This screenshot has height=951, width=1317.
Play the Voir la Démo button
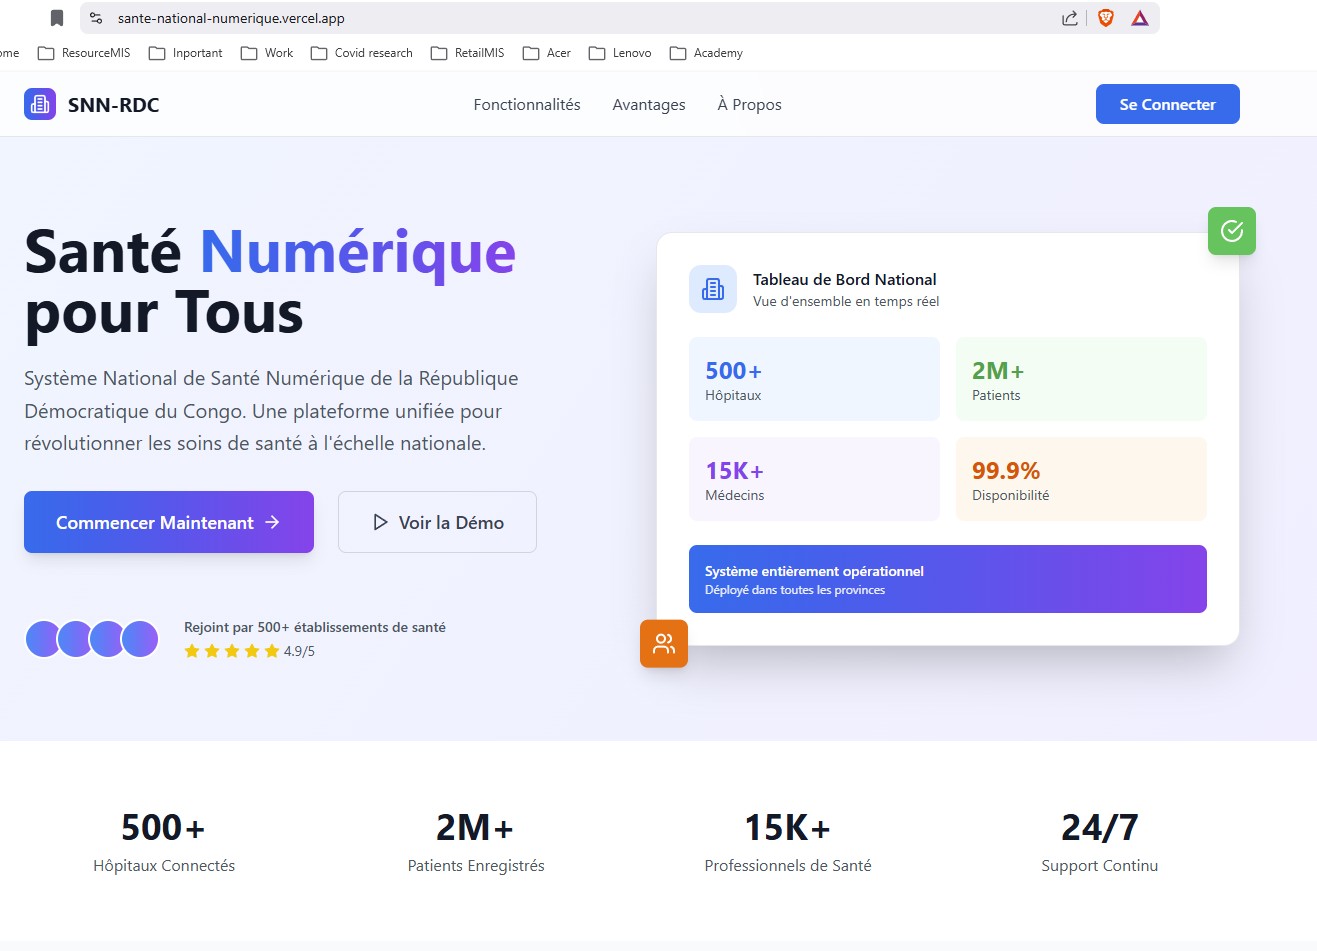click(437, 522)
